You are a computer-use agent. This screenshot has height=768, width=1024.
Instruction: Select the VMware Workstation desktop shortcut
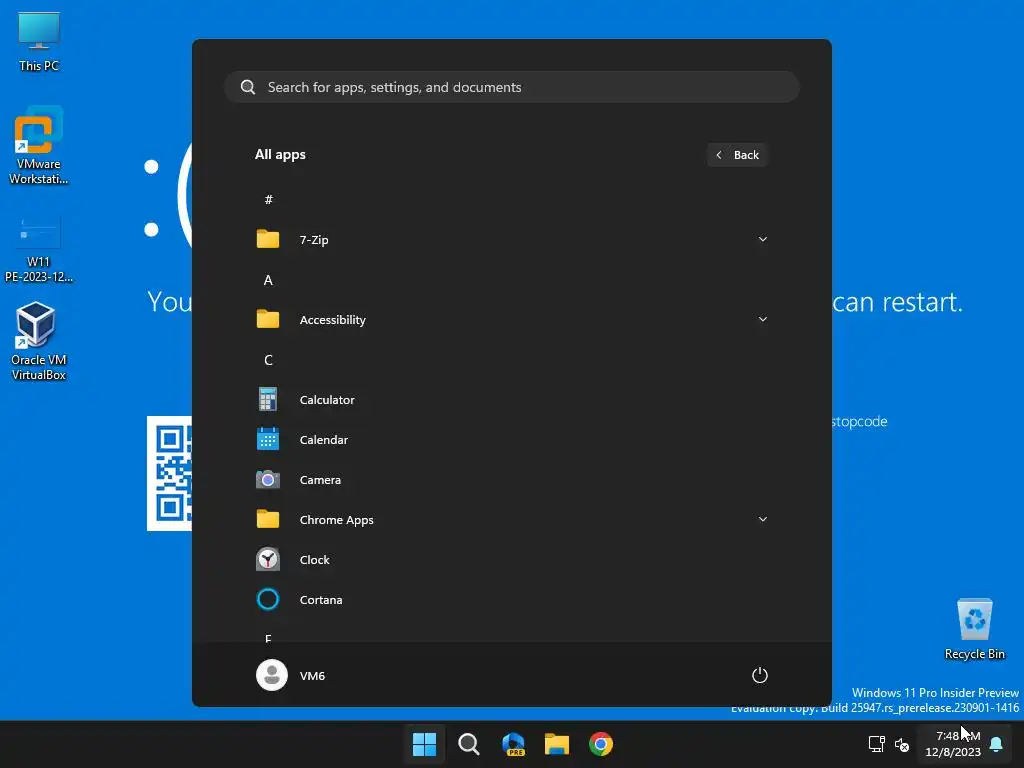(39, 146)
